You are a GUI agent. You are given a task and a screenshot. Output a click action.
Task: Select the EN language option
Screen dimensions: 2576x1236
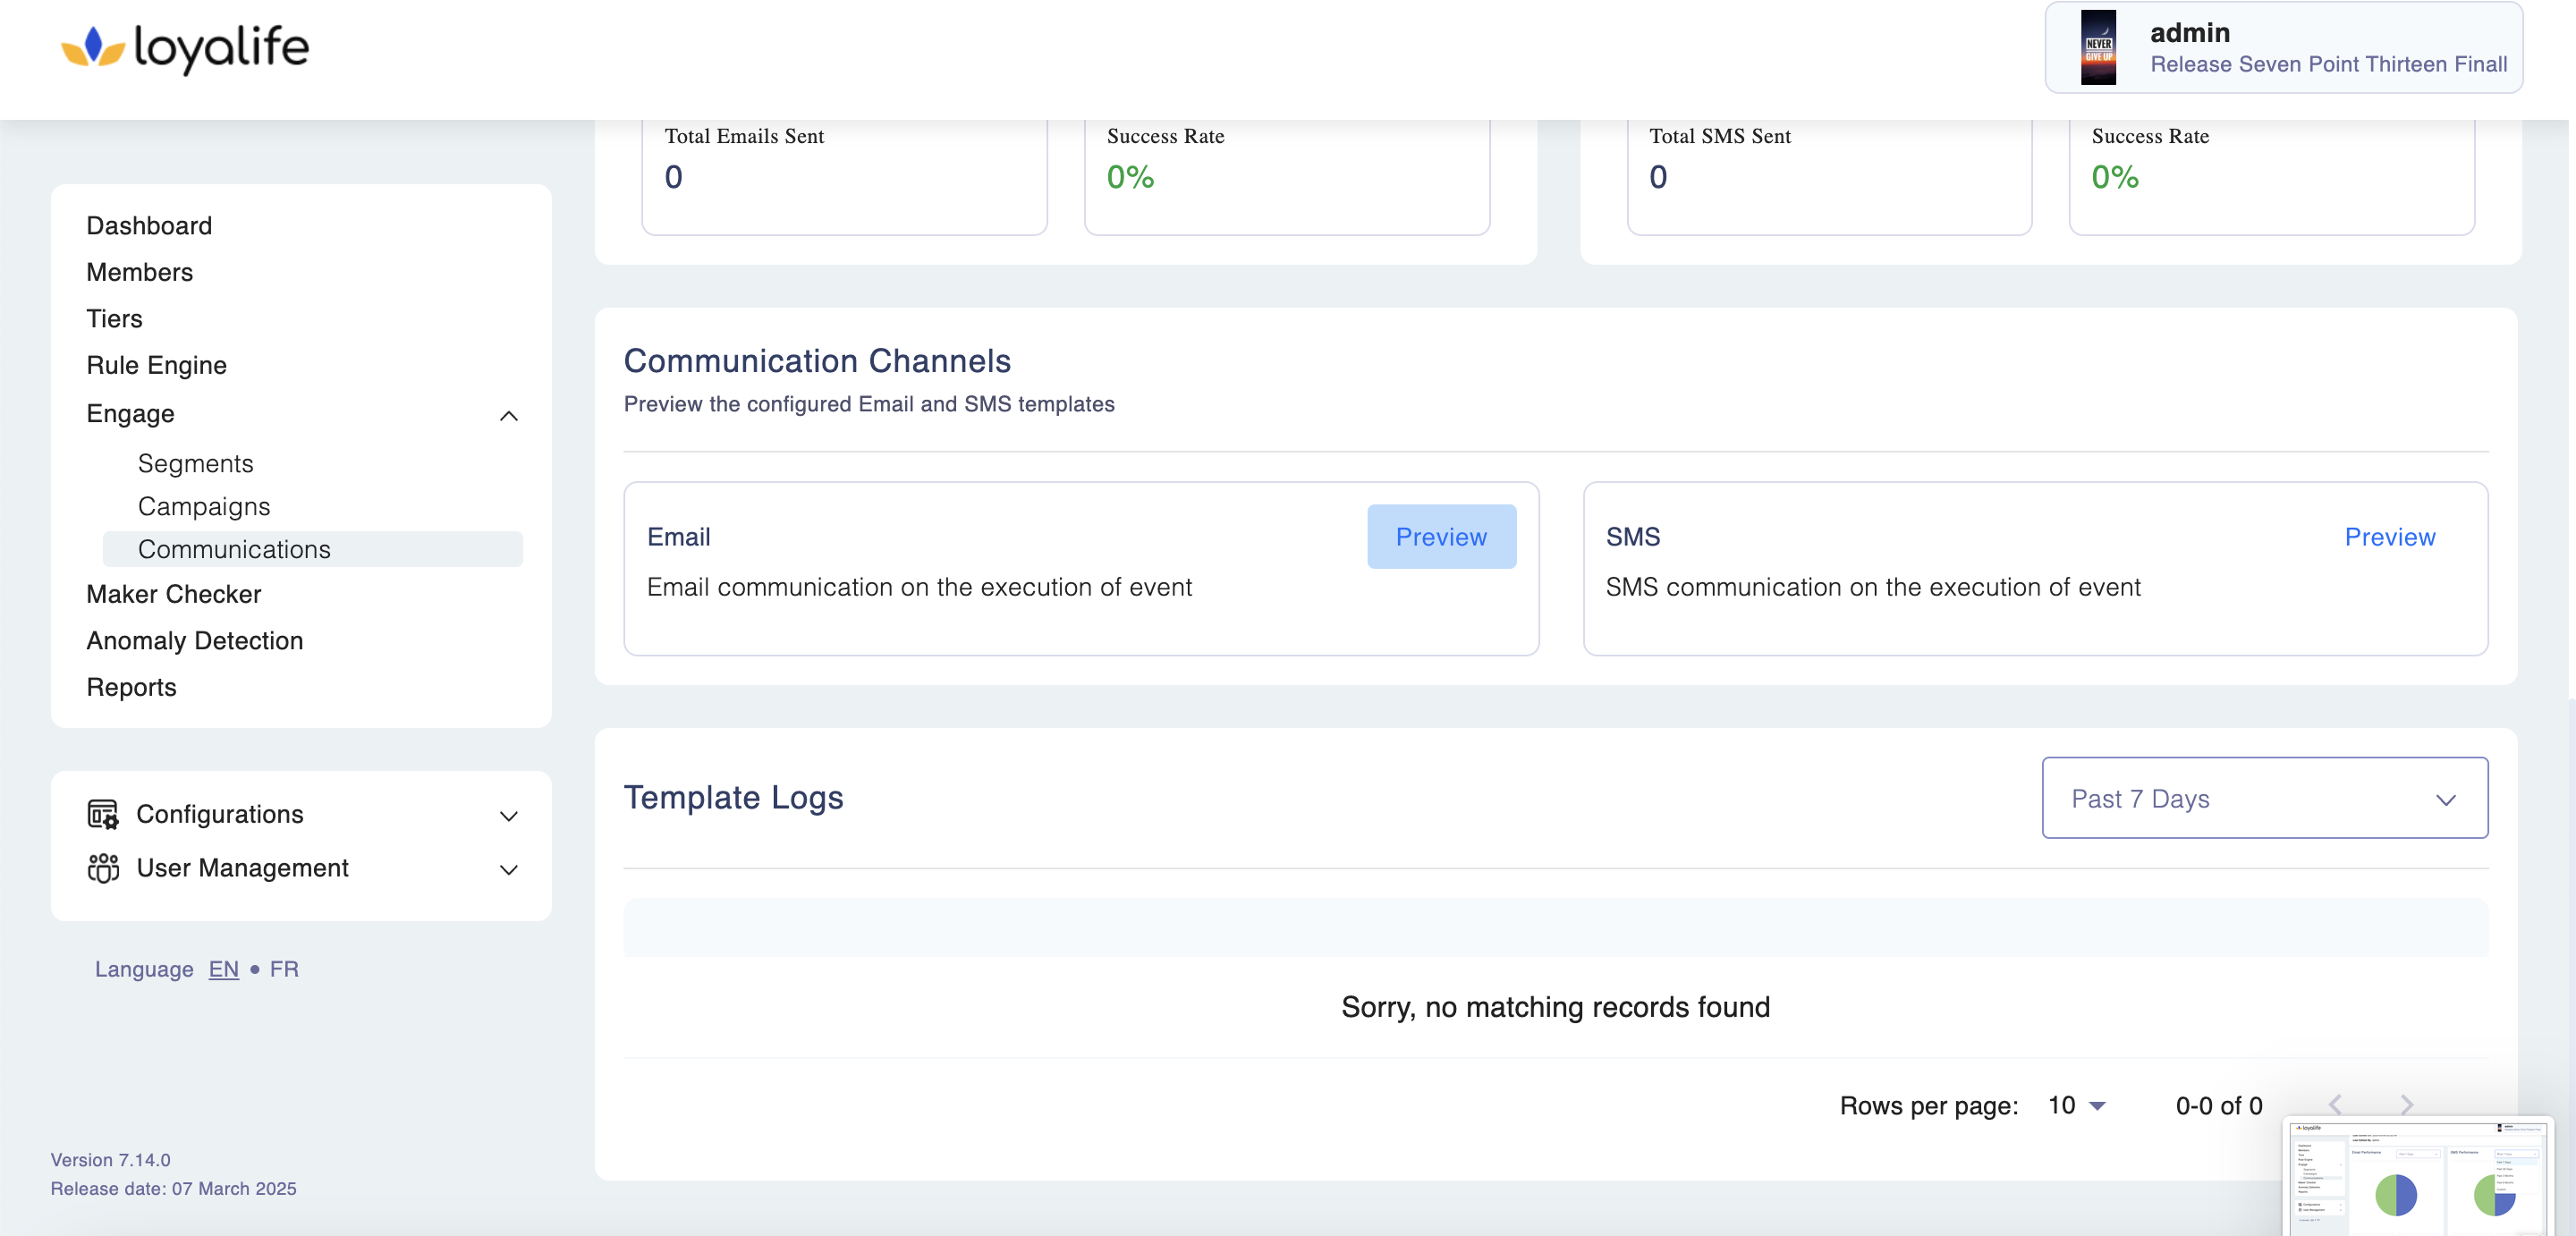click(223, 969)
